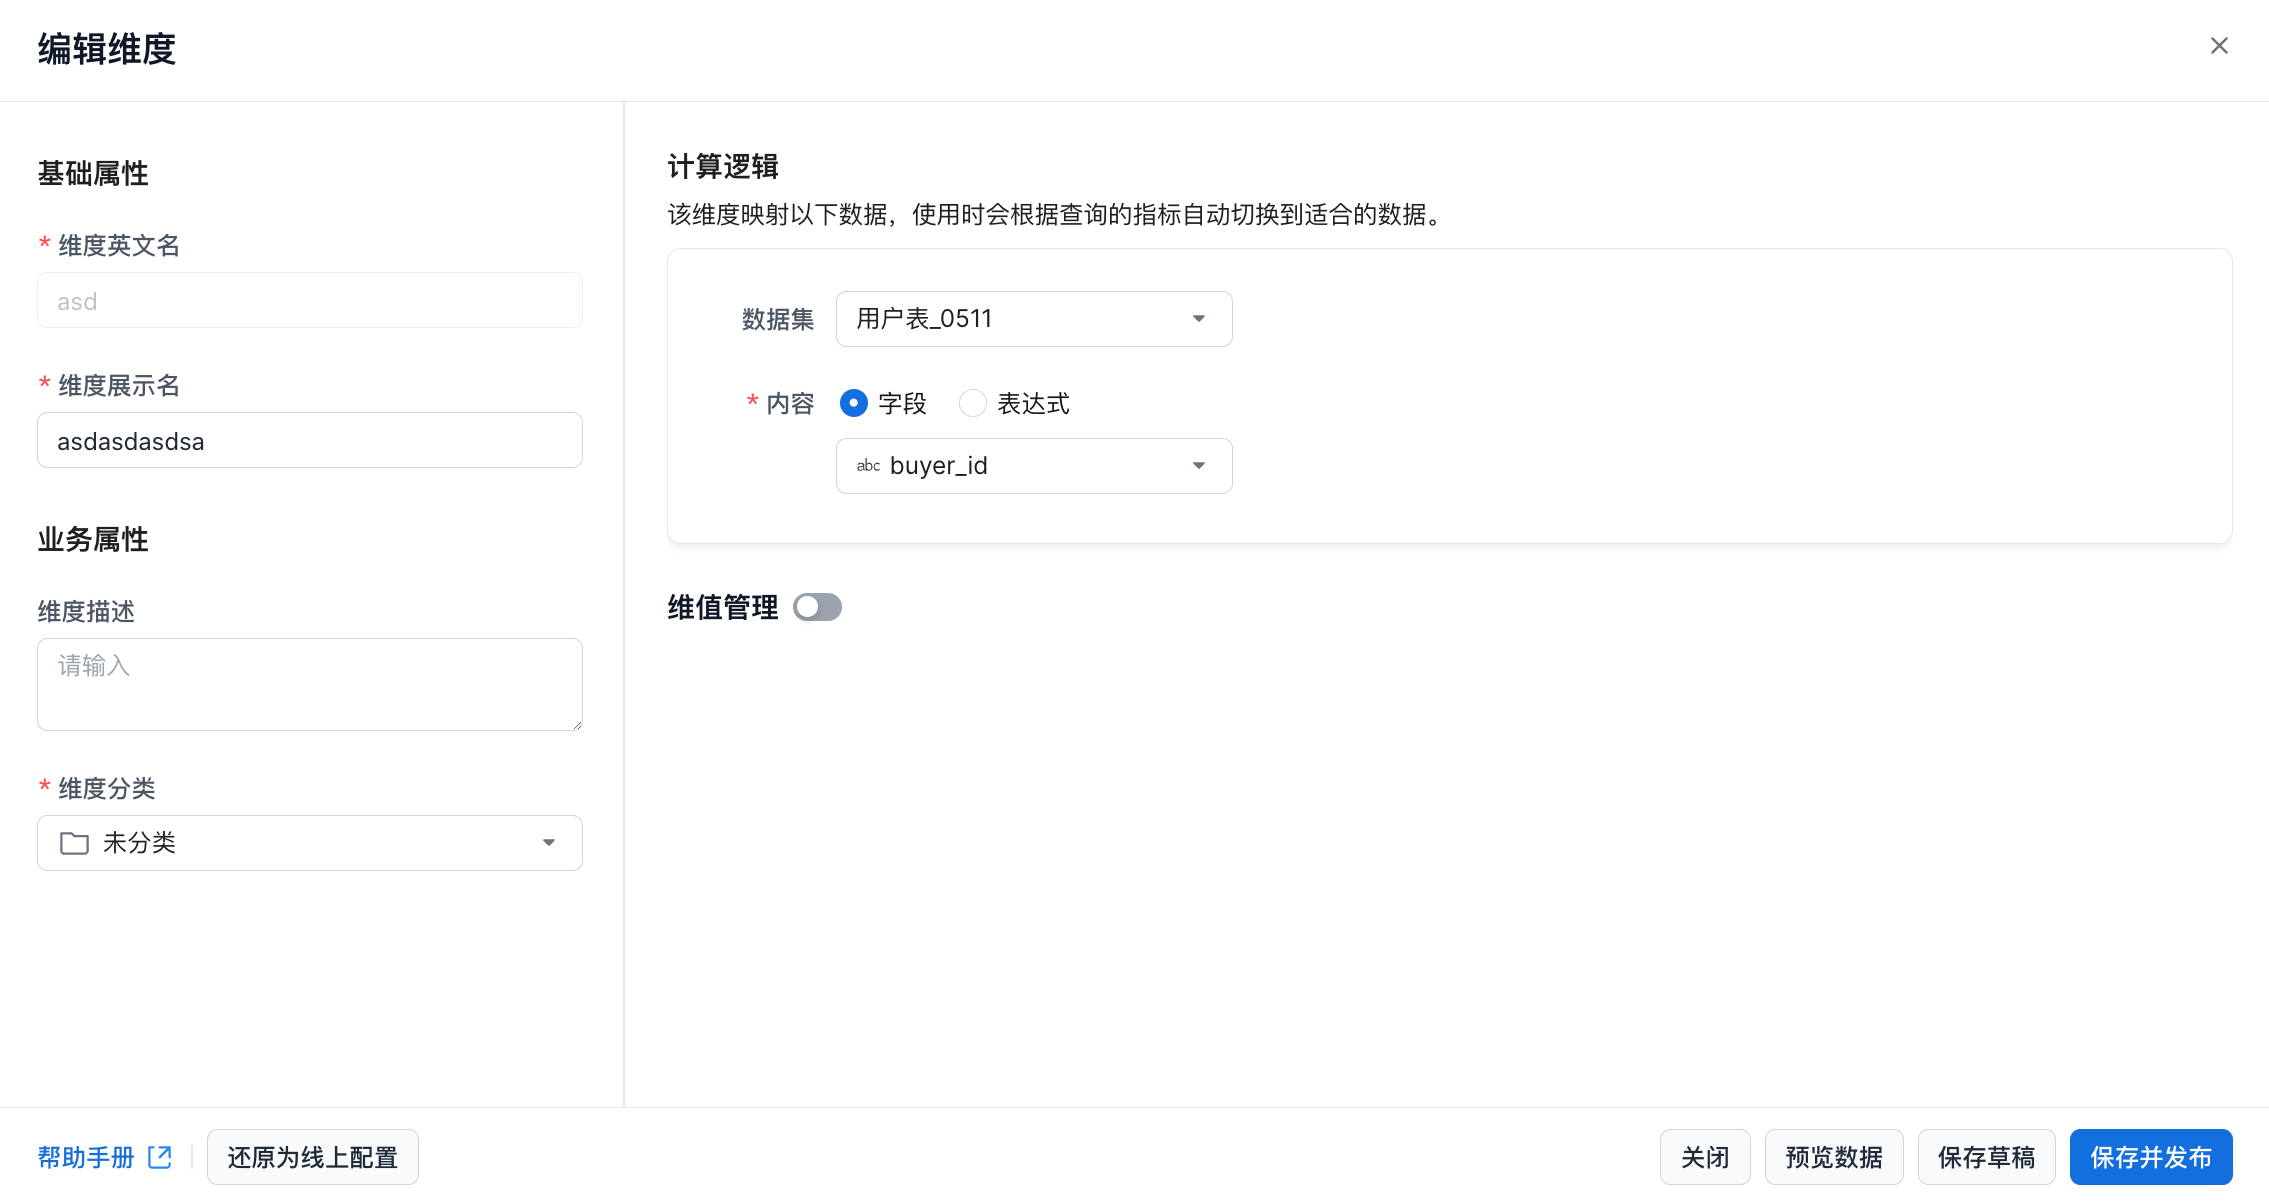The height and width of the screenshot is (1201, 2269).
Task: Select the 字段 radio option
Action: (854, 403)
